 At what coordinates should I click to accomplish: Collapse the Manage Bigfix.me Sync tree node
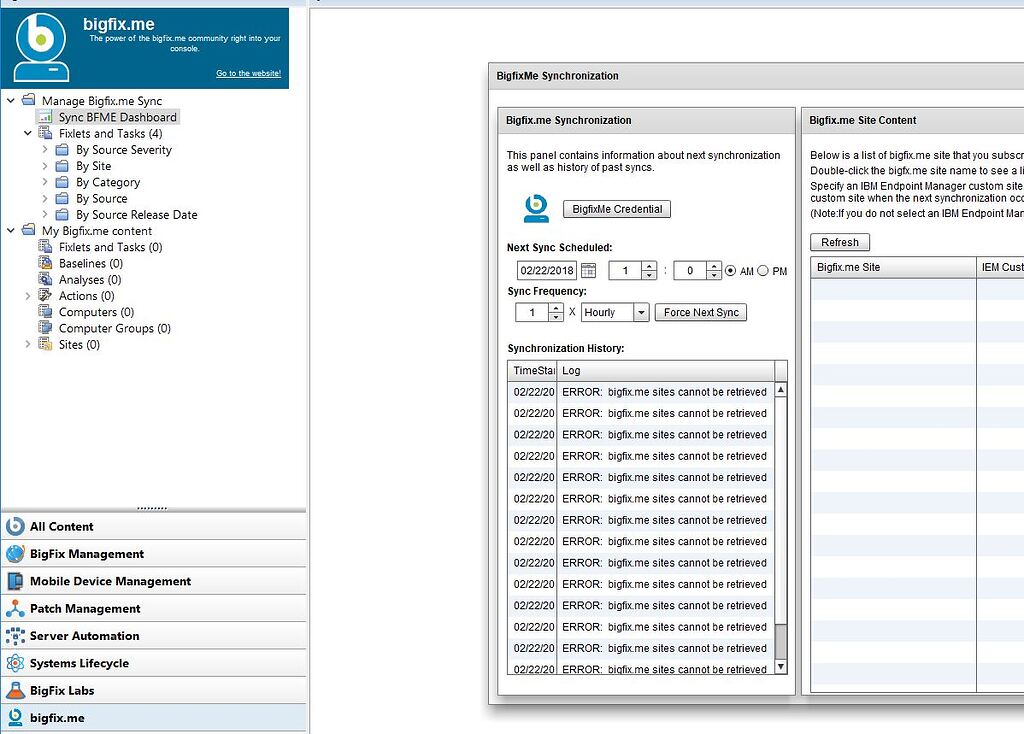coord(10,100)
